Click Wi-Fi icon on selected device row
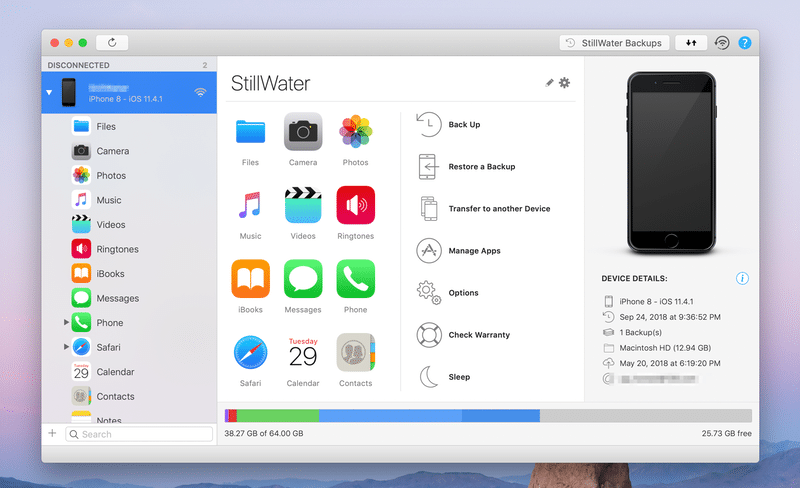Viewport: 800px width, 488px height. pos(201,92)
